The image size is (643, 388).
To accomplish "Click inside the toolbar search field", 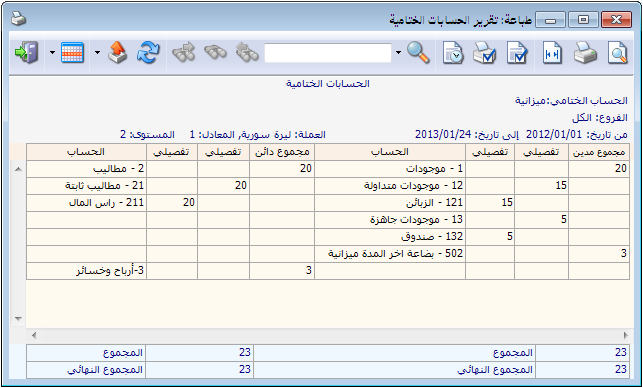I will click(x=328, y=53).
